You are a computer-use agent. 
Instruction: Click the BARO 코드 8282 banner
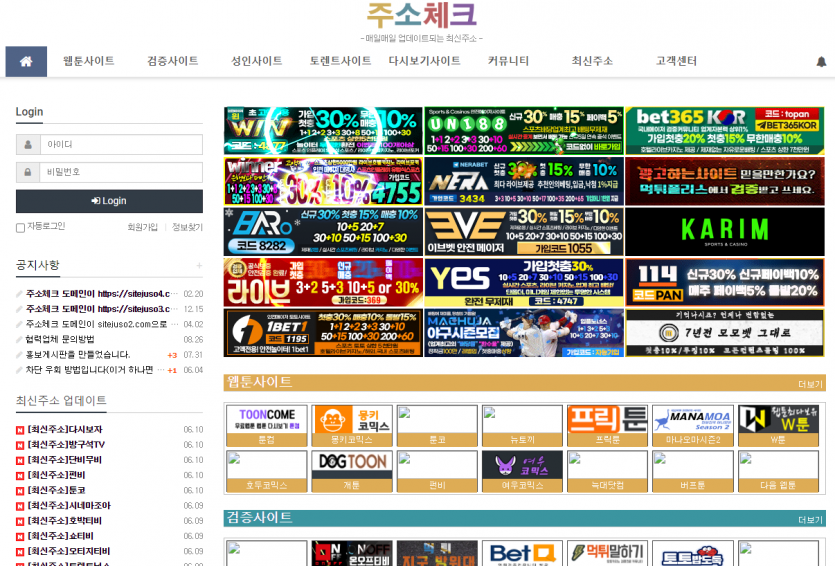click(x=323, y=232)
